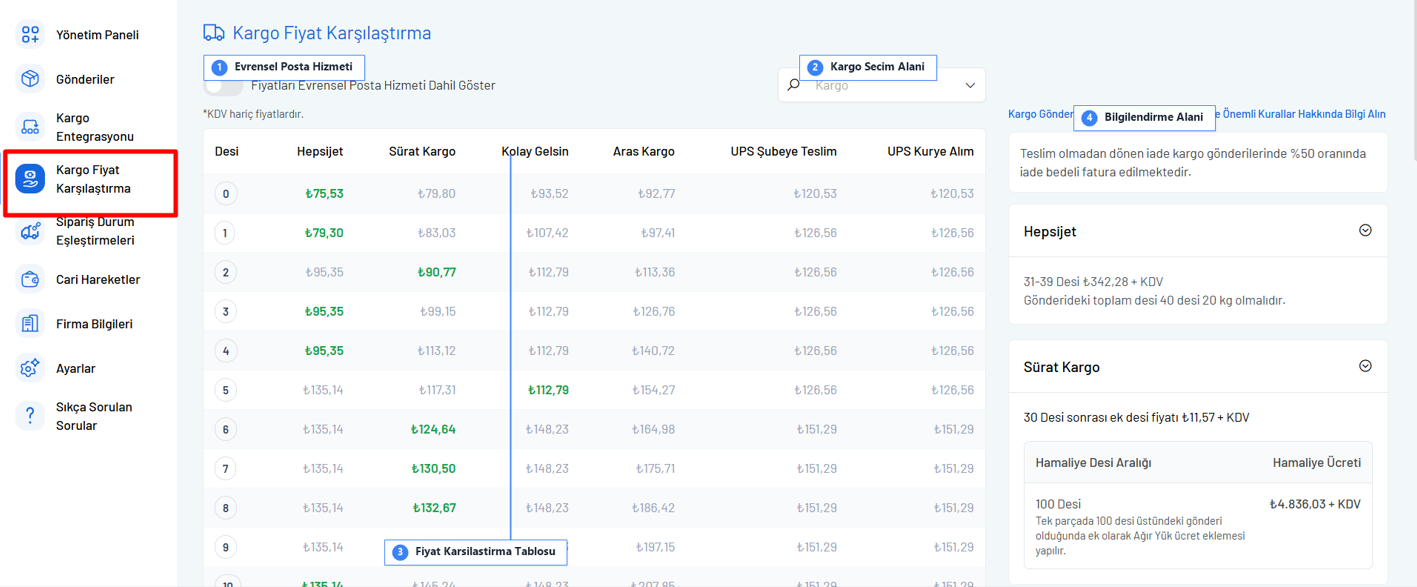
Task: Click the Hepsijet column header
Action: (x=319, y=152)
